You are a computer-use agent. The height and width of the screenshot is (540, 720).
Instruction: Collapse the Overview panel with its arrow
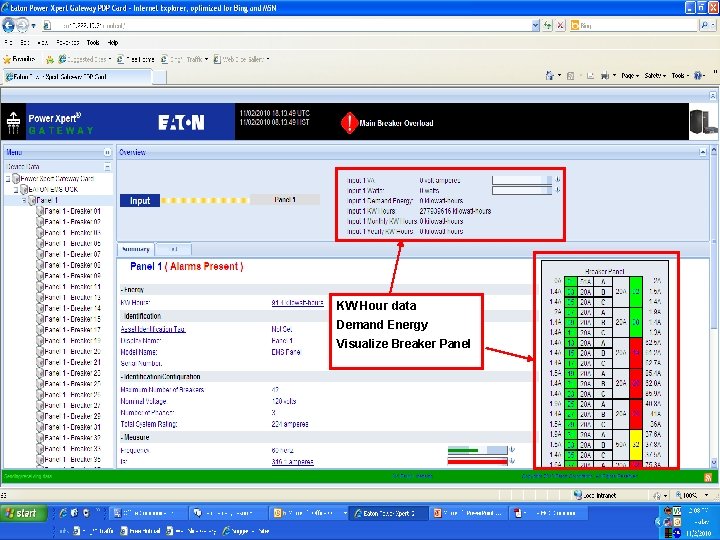click(703, 152)
